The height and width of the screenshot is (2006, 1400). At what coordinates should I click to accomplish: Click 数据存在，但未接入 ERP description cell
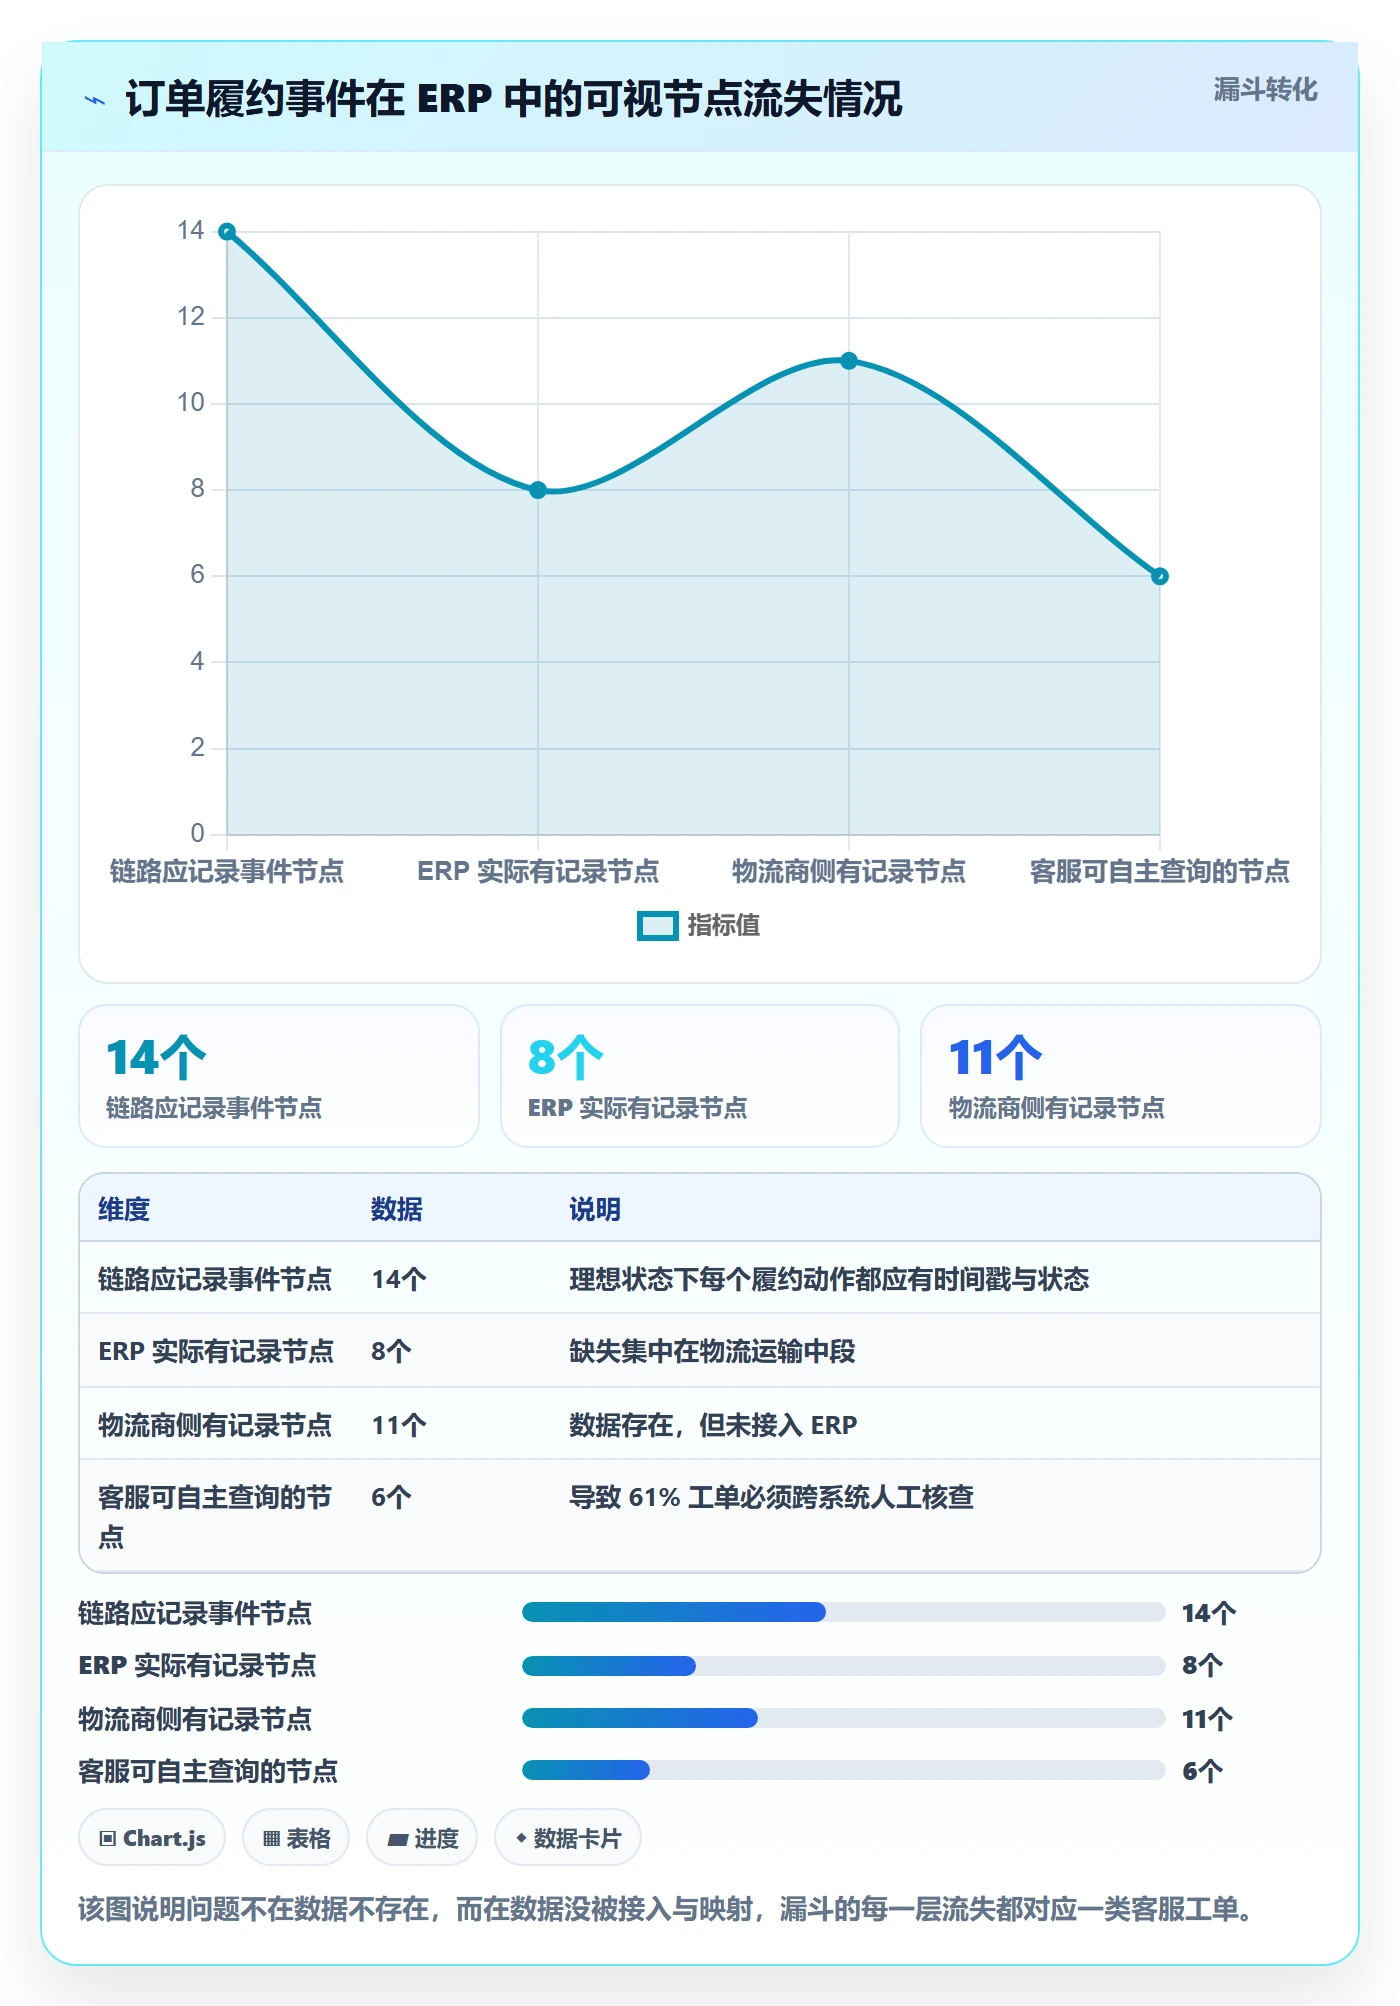[713, 1425]
